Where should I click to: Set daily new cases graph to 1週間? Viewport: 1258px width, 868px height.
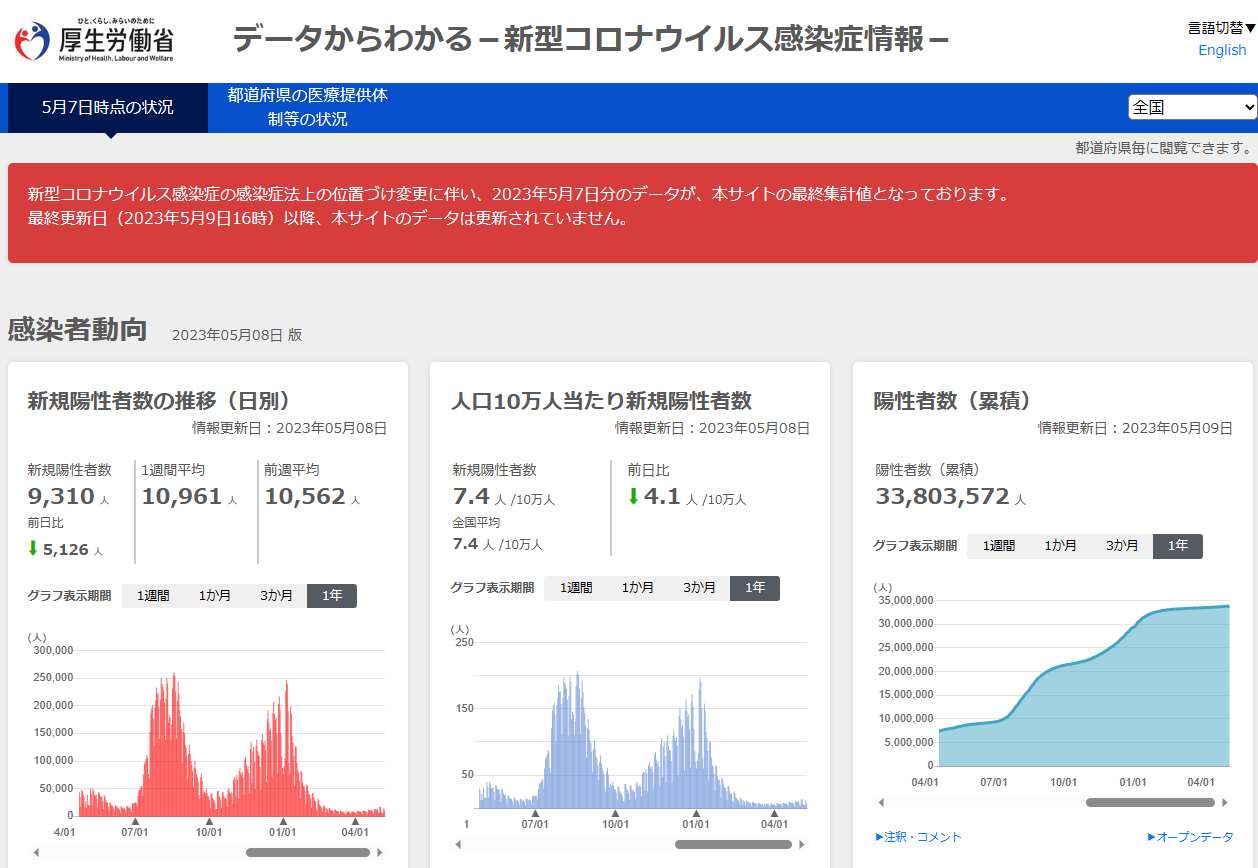[x=153, y=596]
